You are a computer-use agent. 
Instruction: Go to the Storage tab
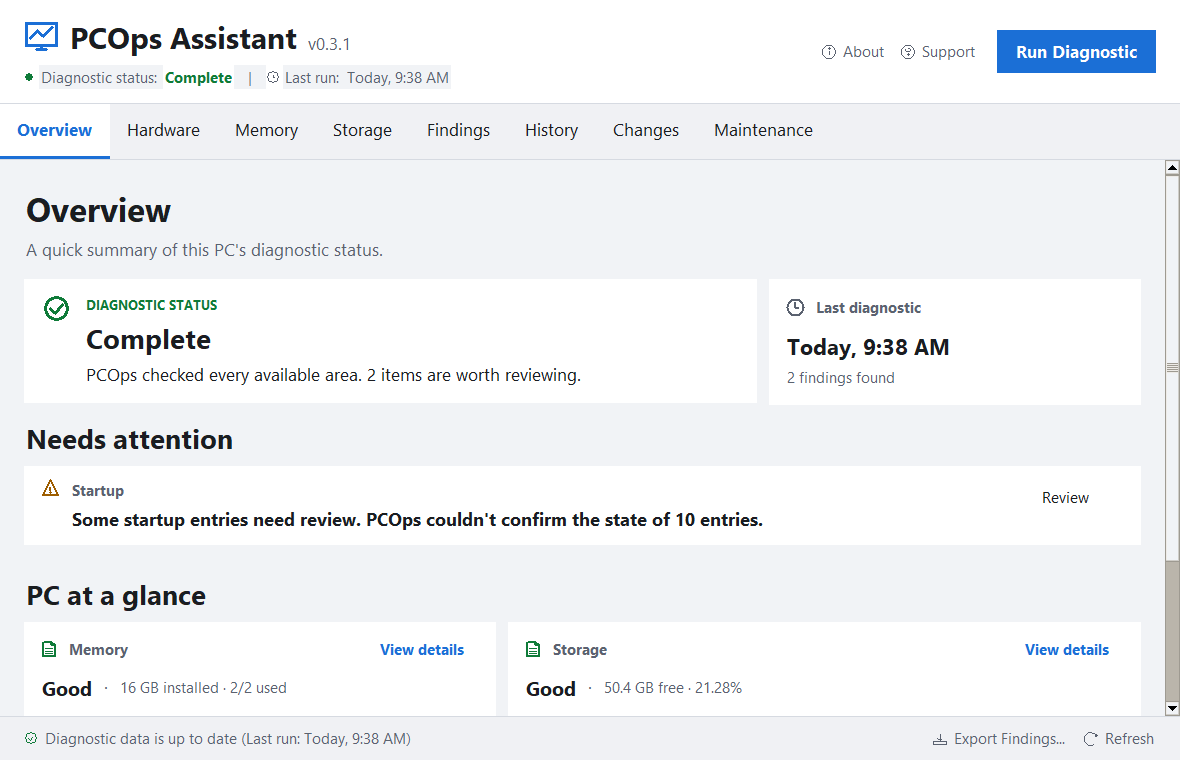coord(362,130)
